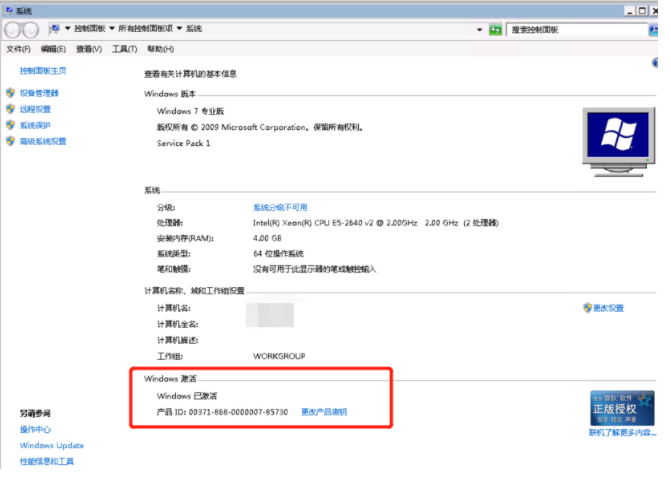
Task: Click the 正版授权 genuine software badge
Action: (x=622, y=408)
